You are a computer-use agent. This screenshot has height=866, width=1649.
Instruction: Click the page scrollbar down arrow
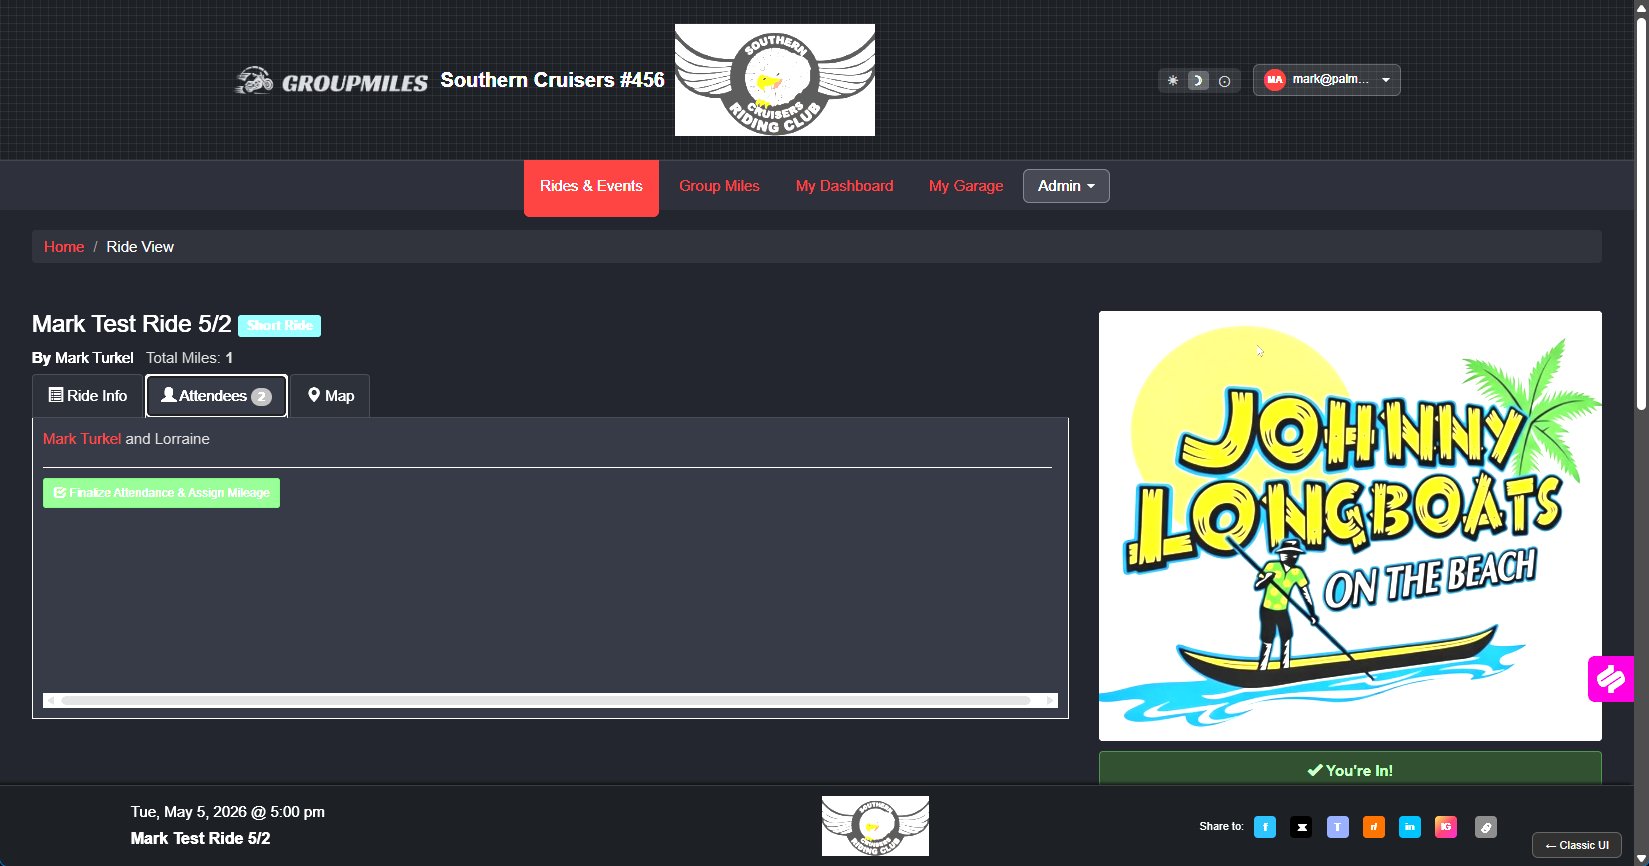pyautogui.click(x=1641, y=858)
